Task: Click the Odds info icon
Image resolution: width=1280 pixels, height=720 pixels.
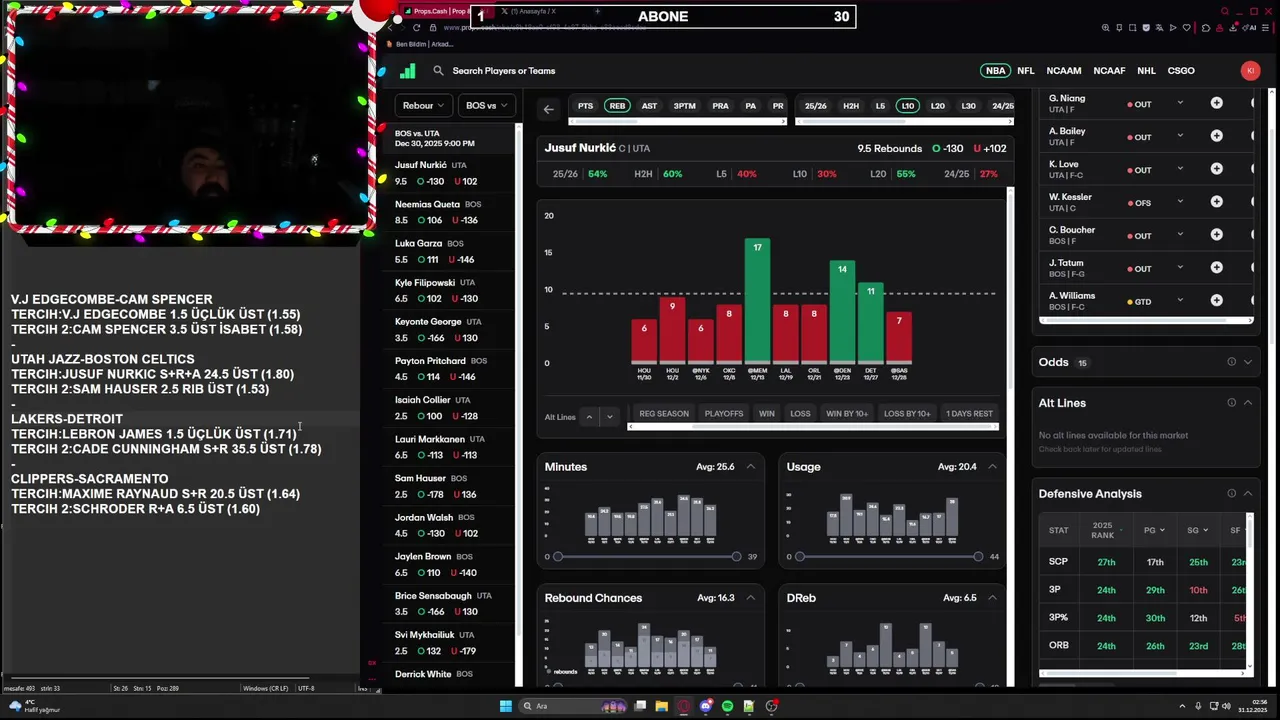Action: [1231, 362]
